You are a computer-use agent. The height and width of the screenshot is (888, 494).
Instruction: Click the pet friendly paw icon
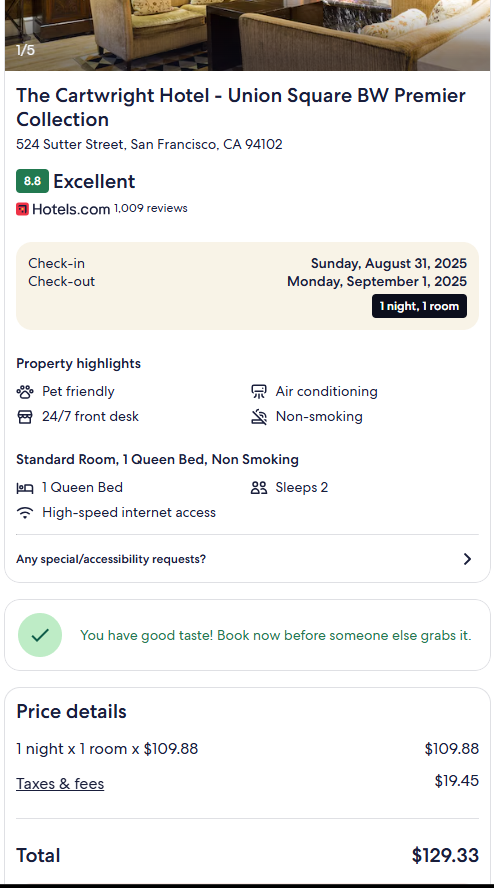(x=25, y=391)
